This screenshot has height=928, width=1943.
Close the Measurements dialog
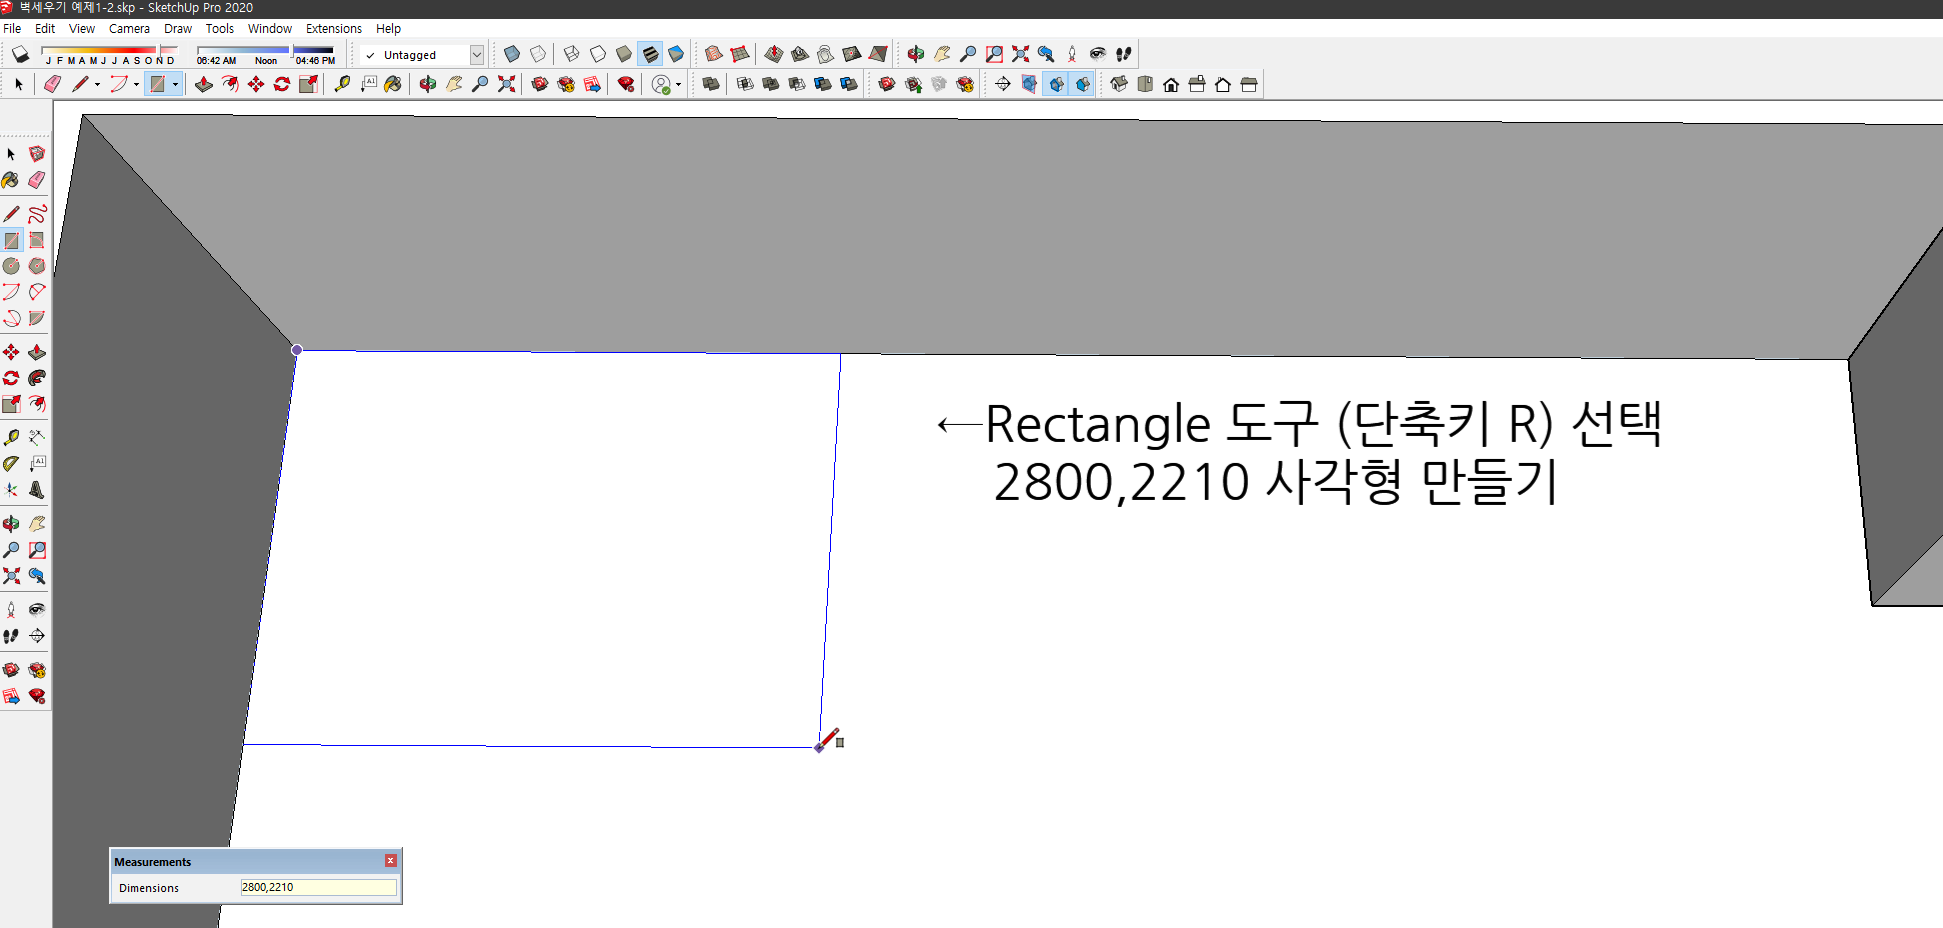coord(390,861)
